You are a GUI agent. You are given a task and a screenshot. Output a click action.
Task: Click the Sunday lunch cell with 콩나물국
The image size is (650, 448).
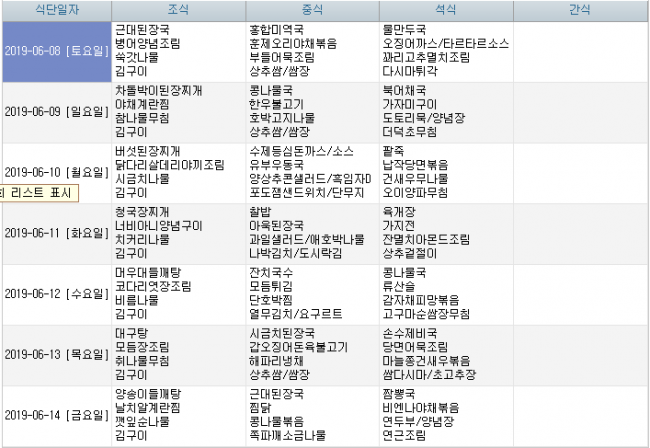pos(311,112)
